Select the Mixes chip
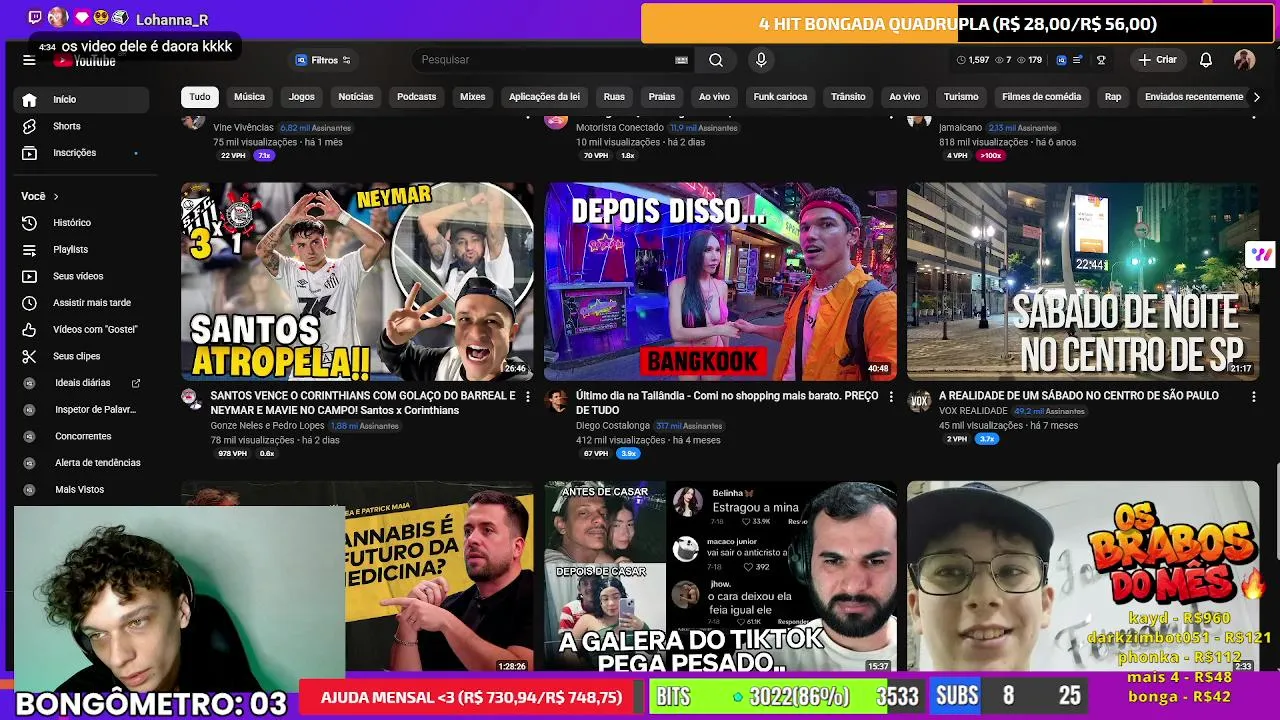The image size is (1280, 720). (x=472, y=97)
